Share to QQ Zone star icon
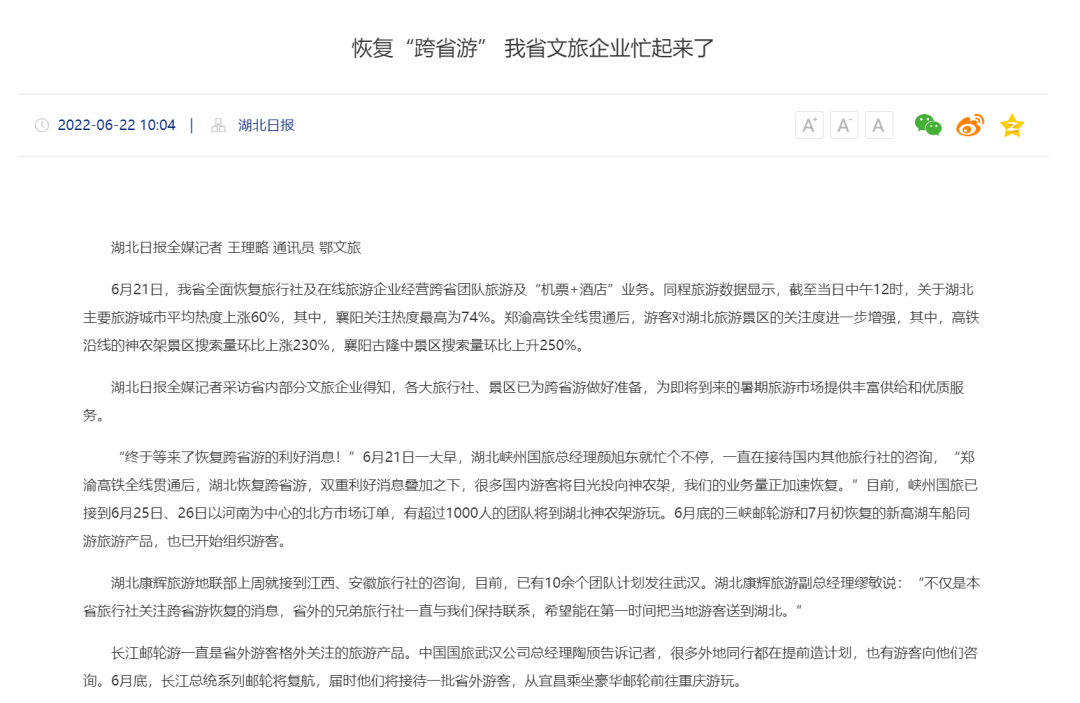This screenshot has height=703, width=1080. (x=1012, y=125)
